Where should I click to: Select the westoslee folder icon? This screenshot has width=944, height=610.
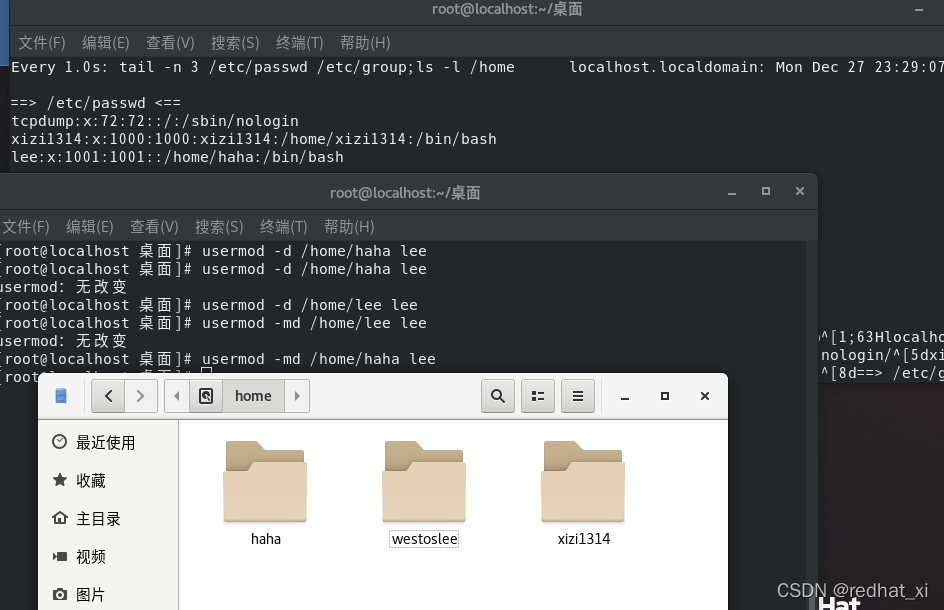pos(424,482)
